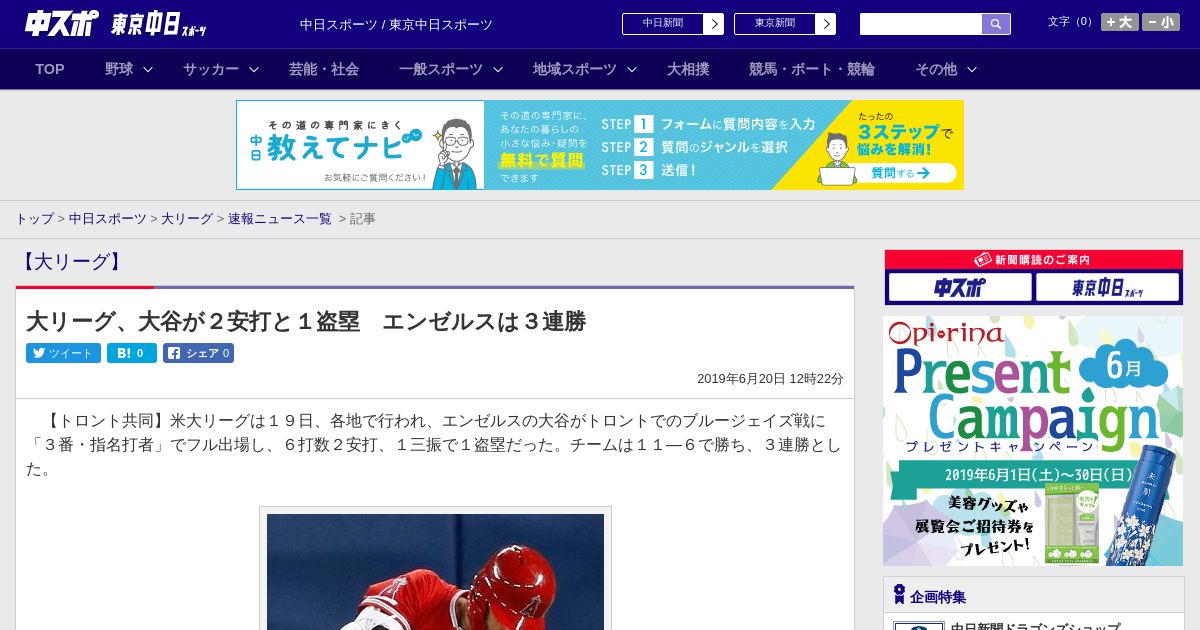The height and width of the screenshot is (630, 1200).
Task: Open the サッカー menu
Action: pos(211,69)
